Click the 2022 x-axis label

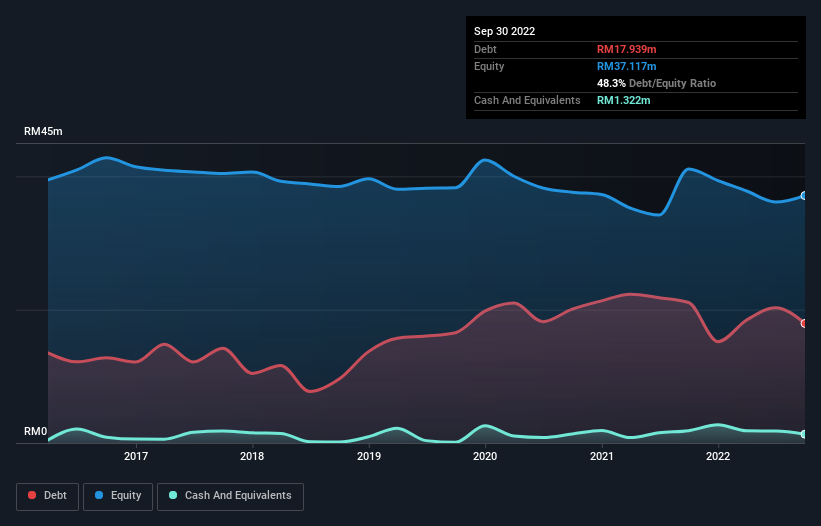pos(718,456)
